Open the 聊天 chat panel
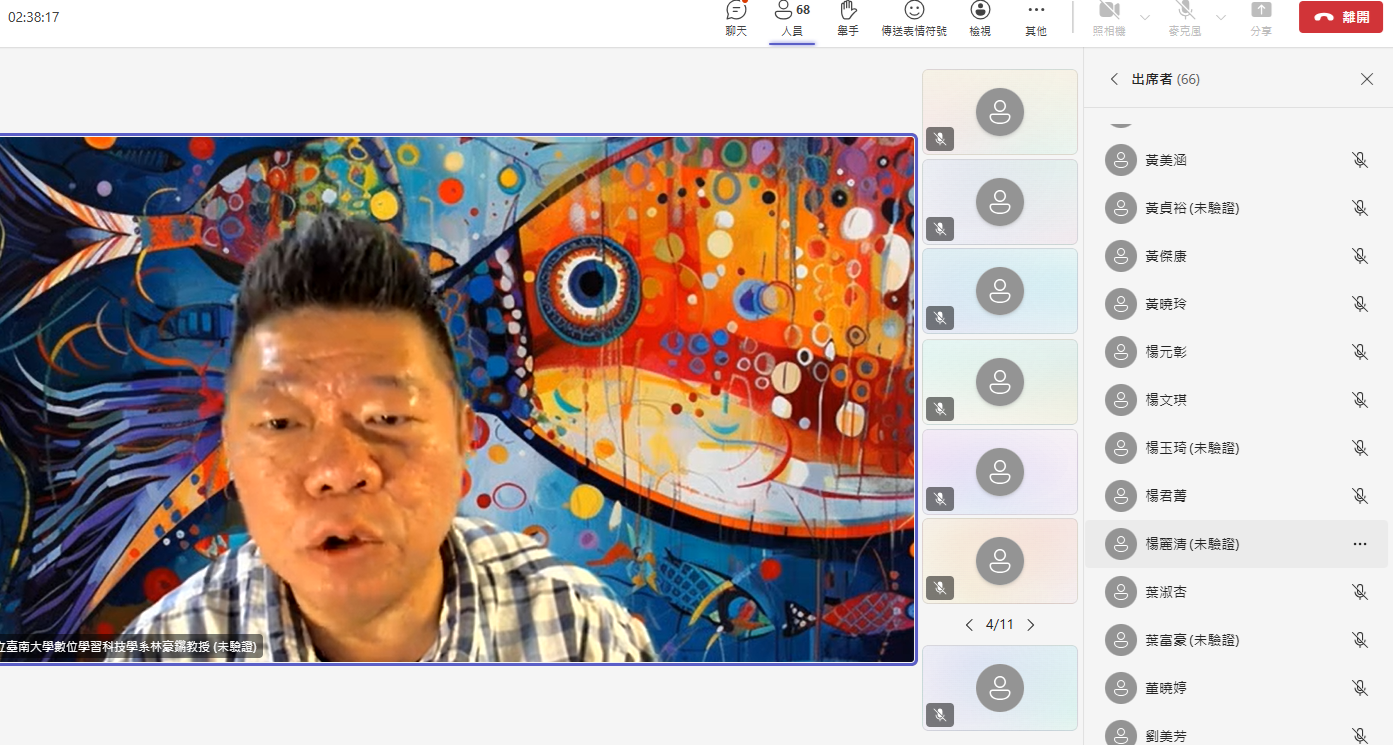The height and width of the screenshot is (745, 1393). tap(736, 19)
